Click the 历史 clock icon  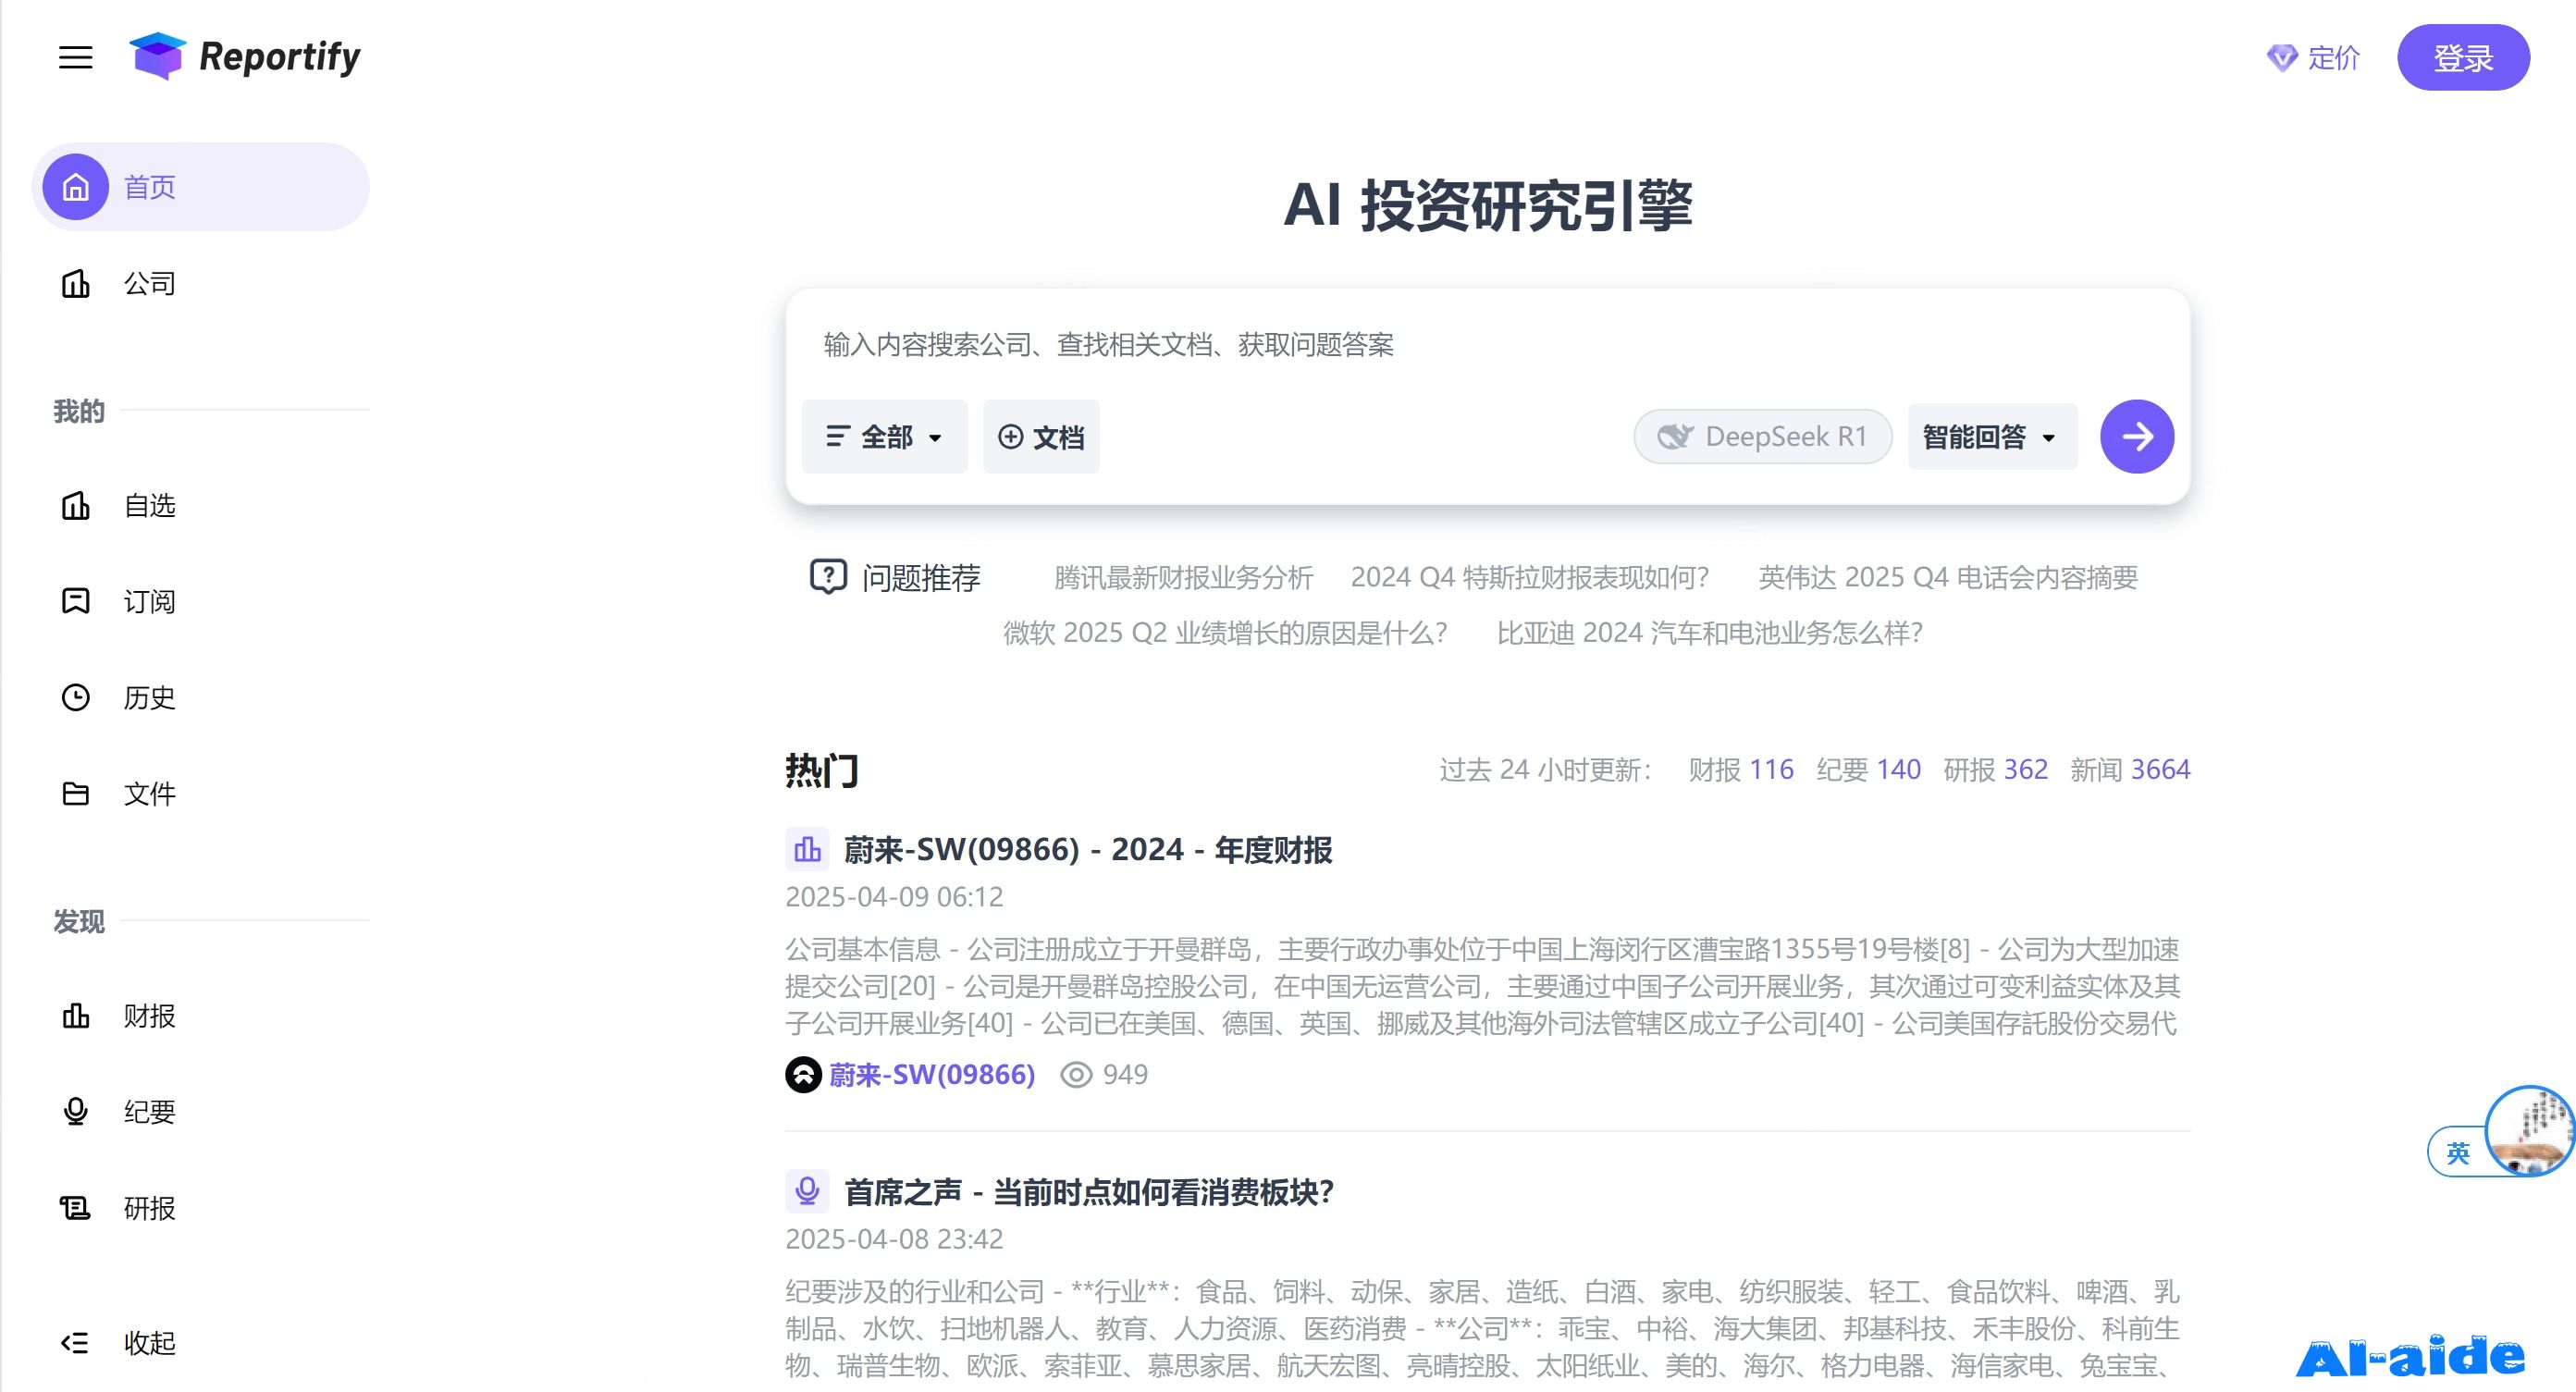(76, 697)
